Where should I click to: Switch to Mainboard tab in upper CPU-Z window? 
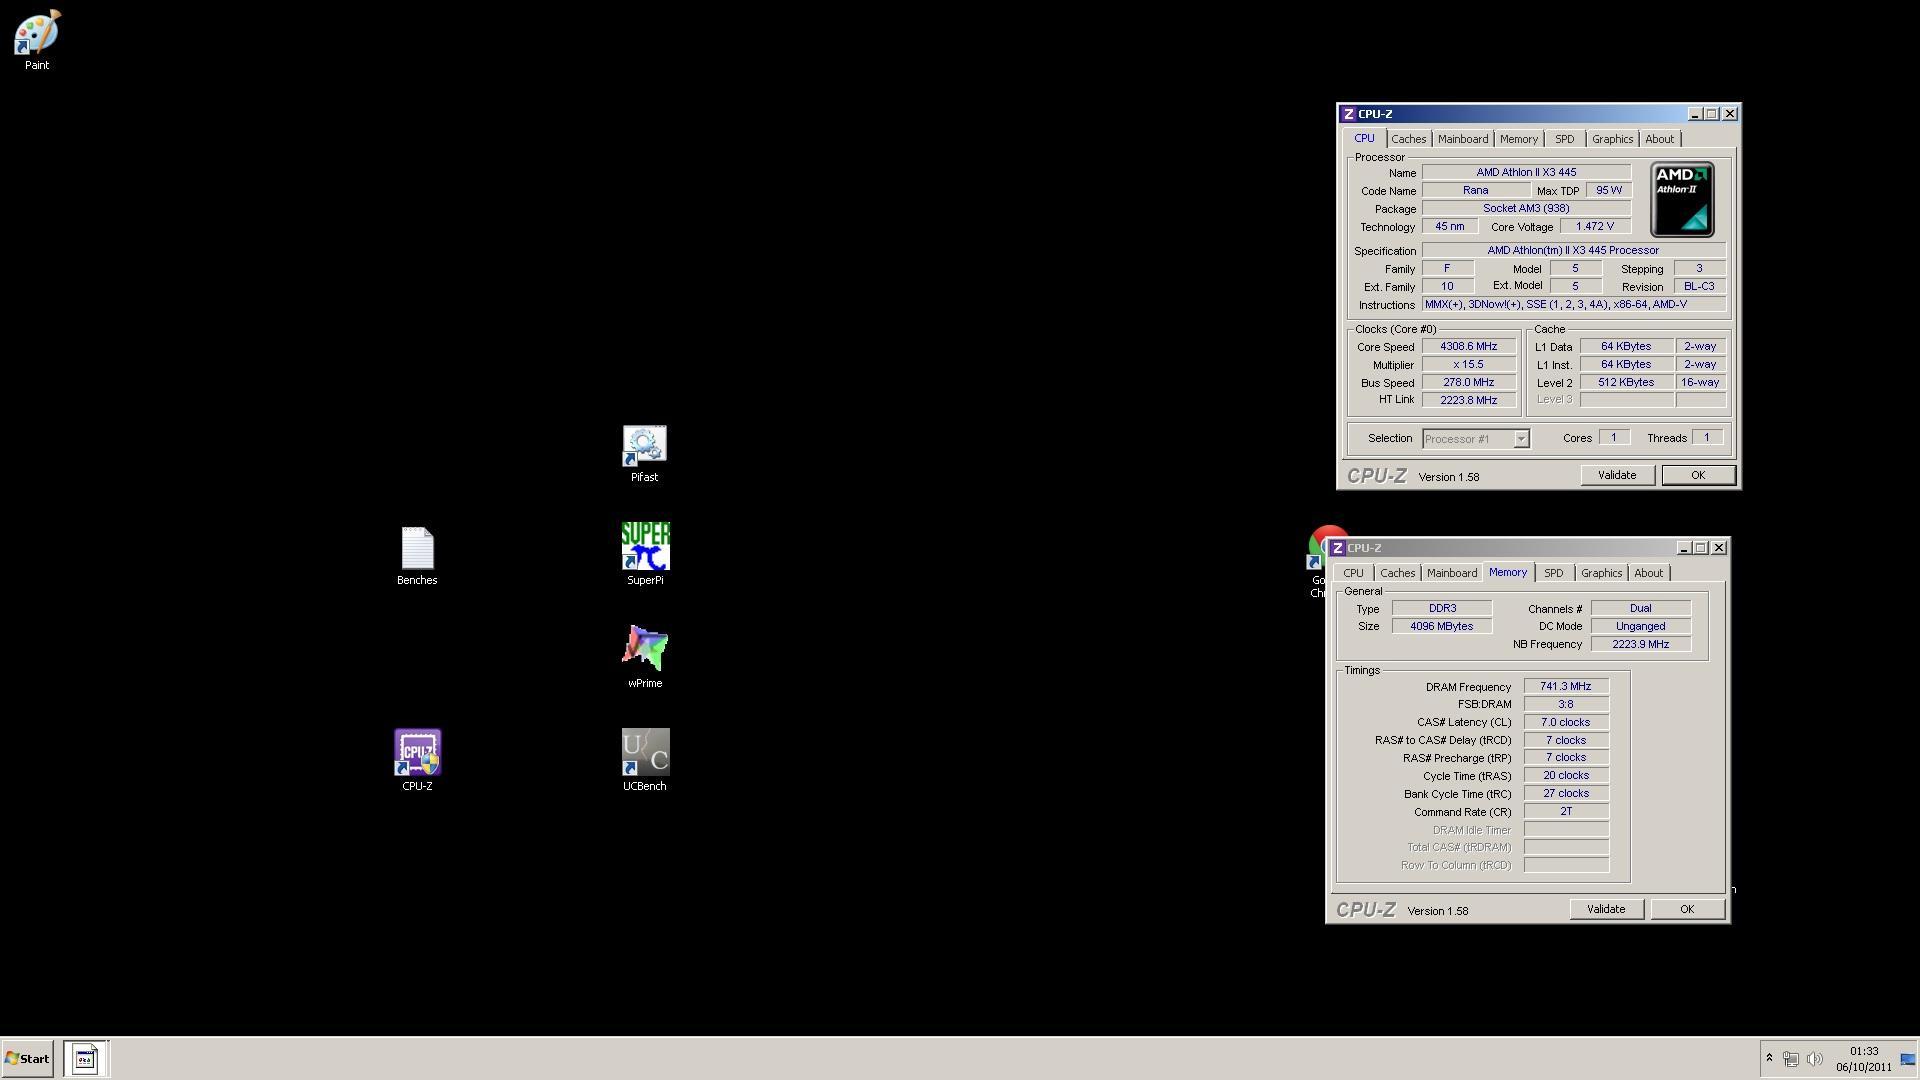point(1462,139)
